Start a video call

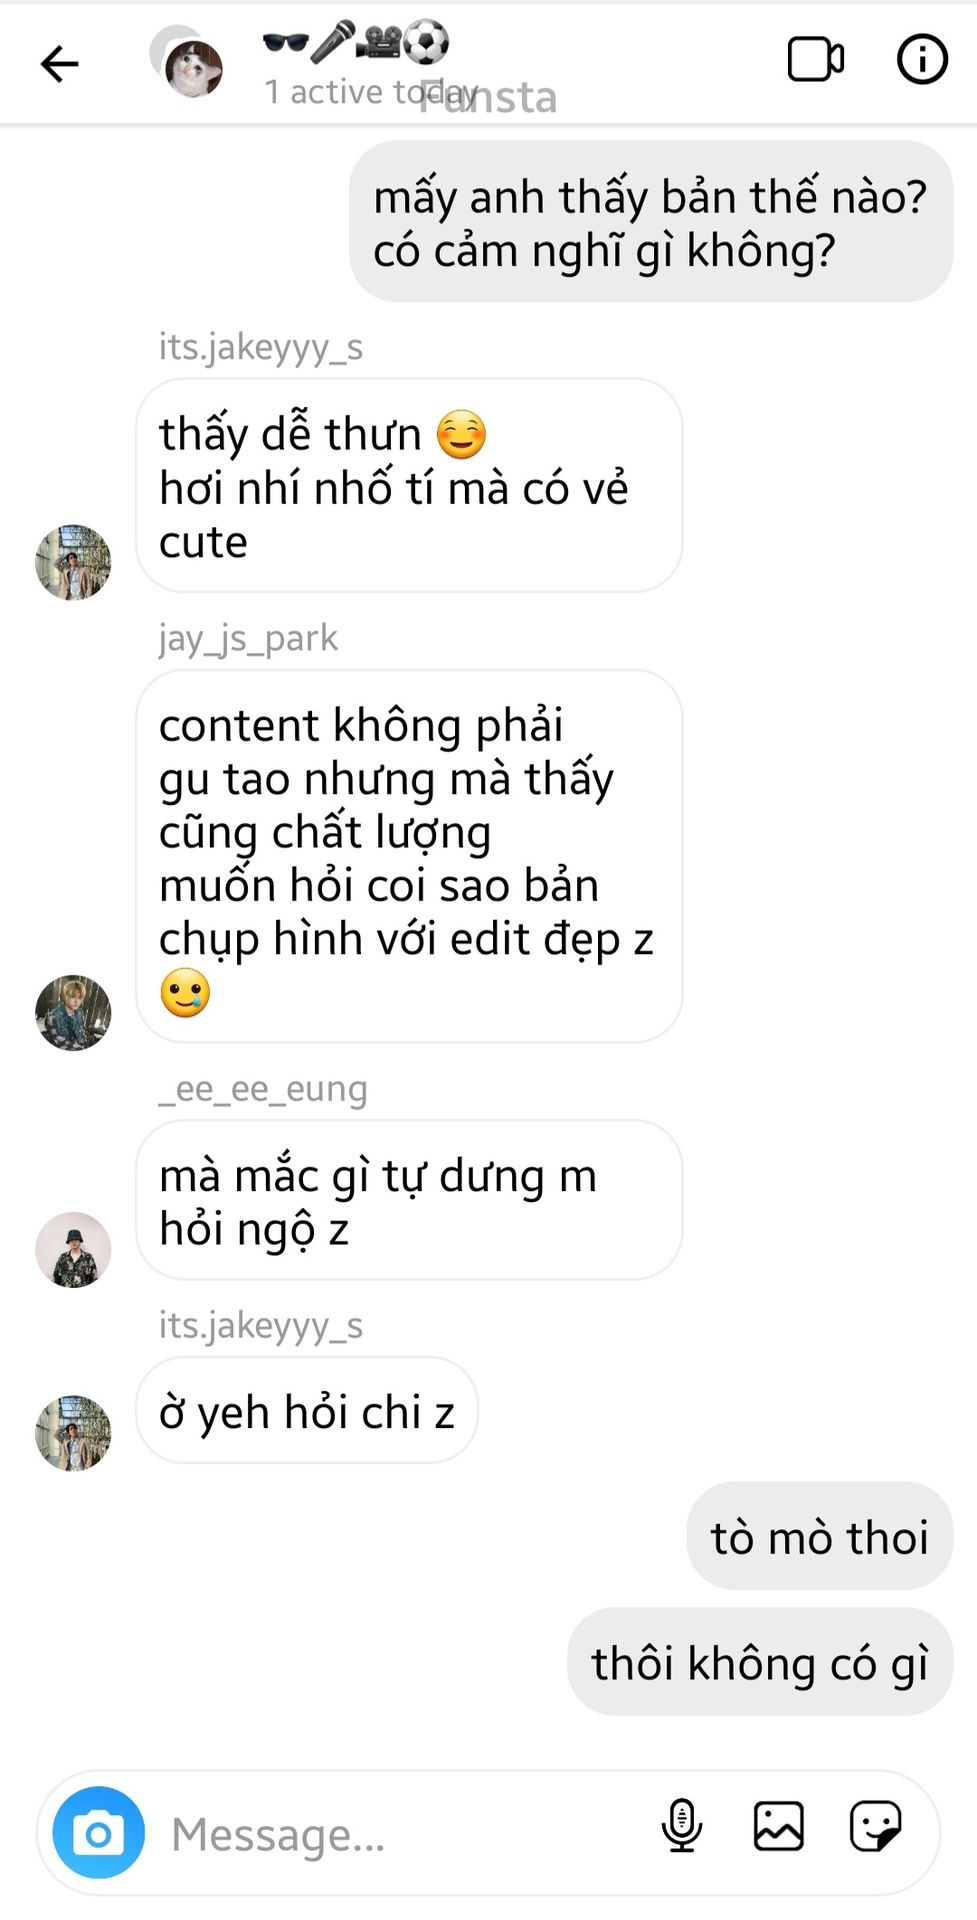816,60
